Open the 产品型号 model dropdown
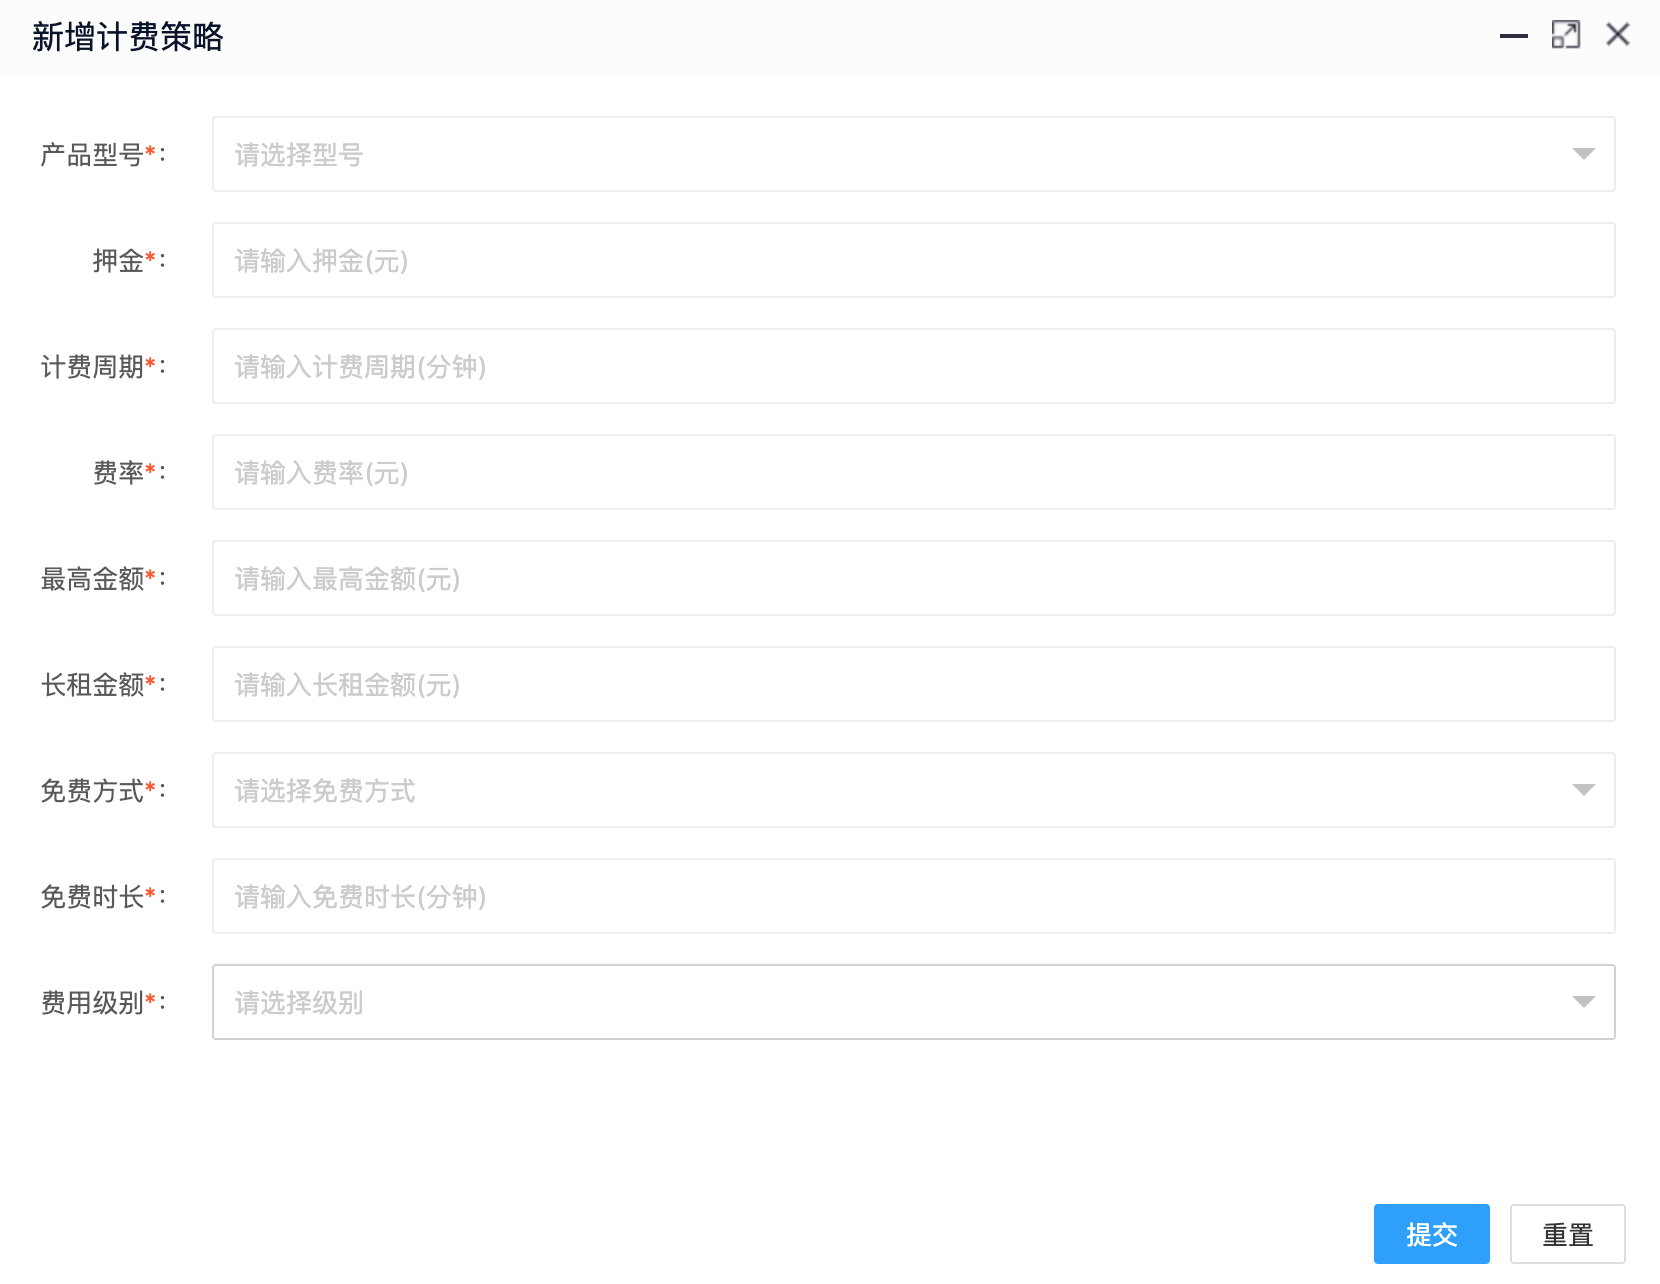 point(913,154)
